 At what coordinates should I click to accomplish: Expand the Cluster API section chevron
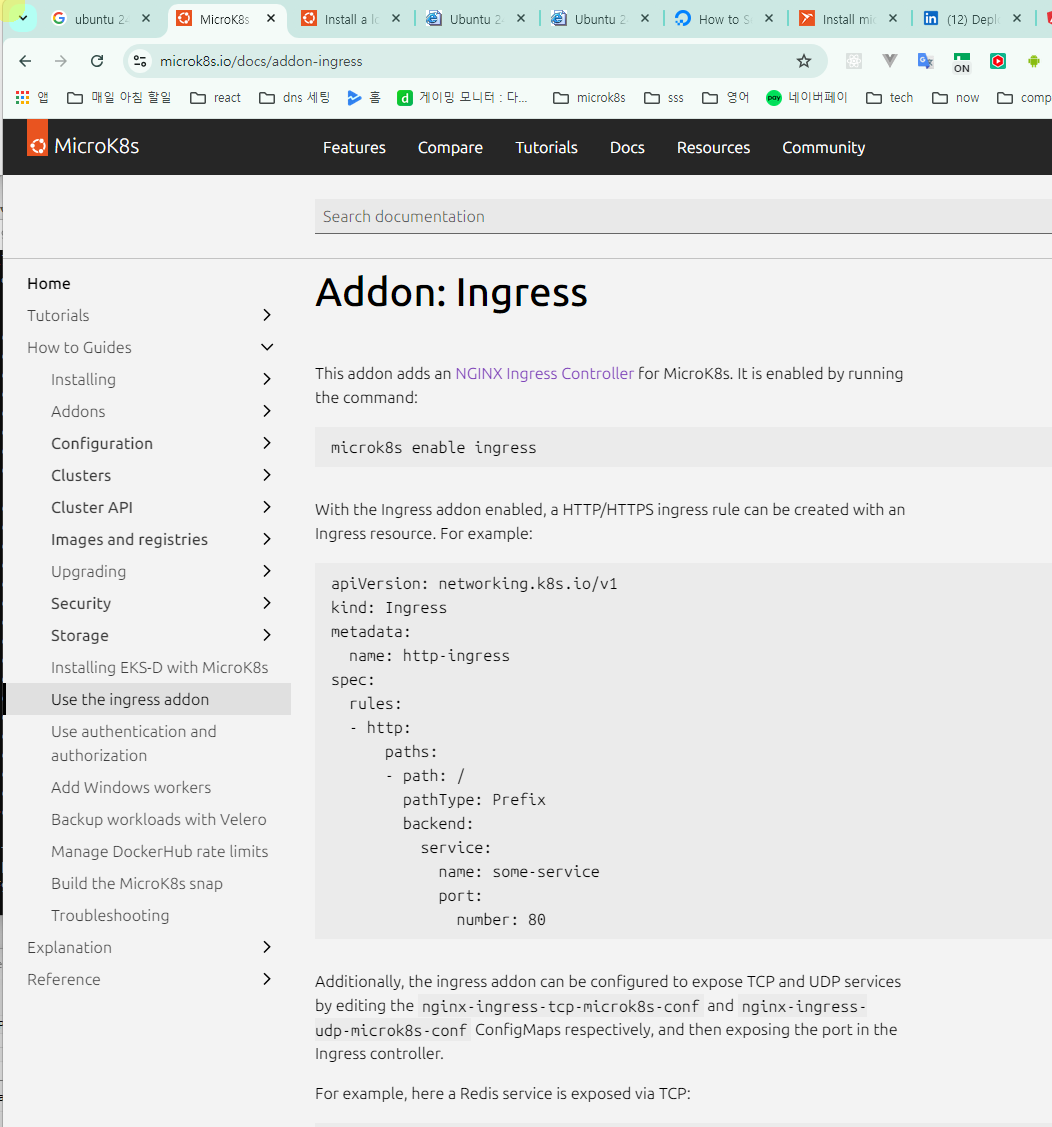point(267,507)
